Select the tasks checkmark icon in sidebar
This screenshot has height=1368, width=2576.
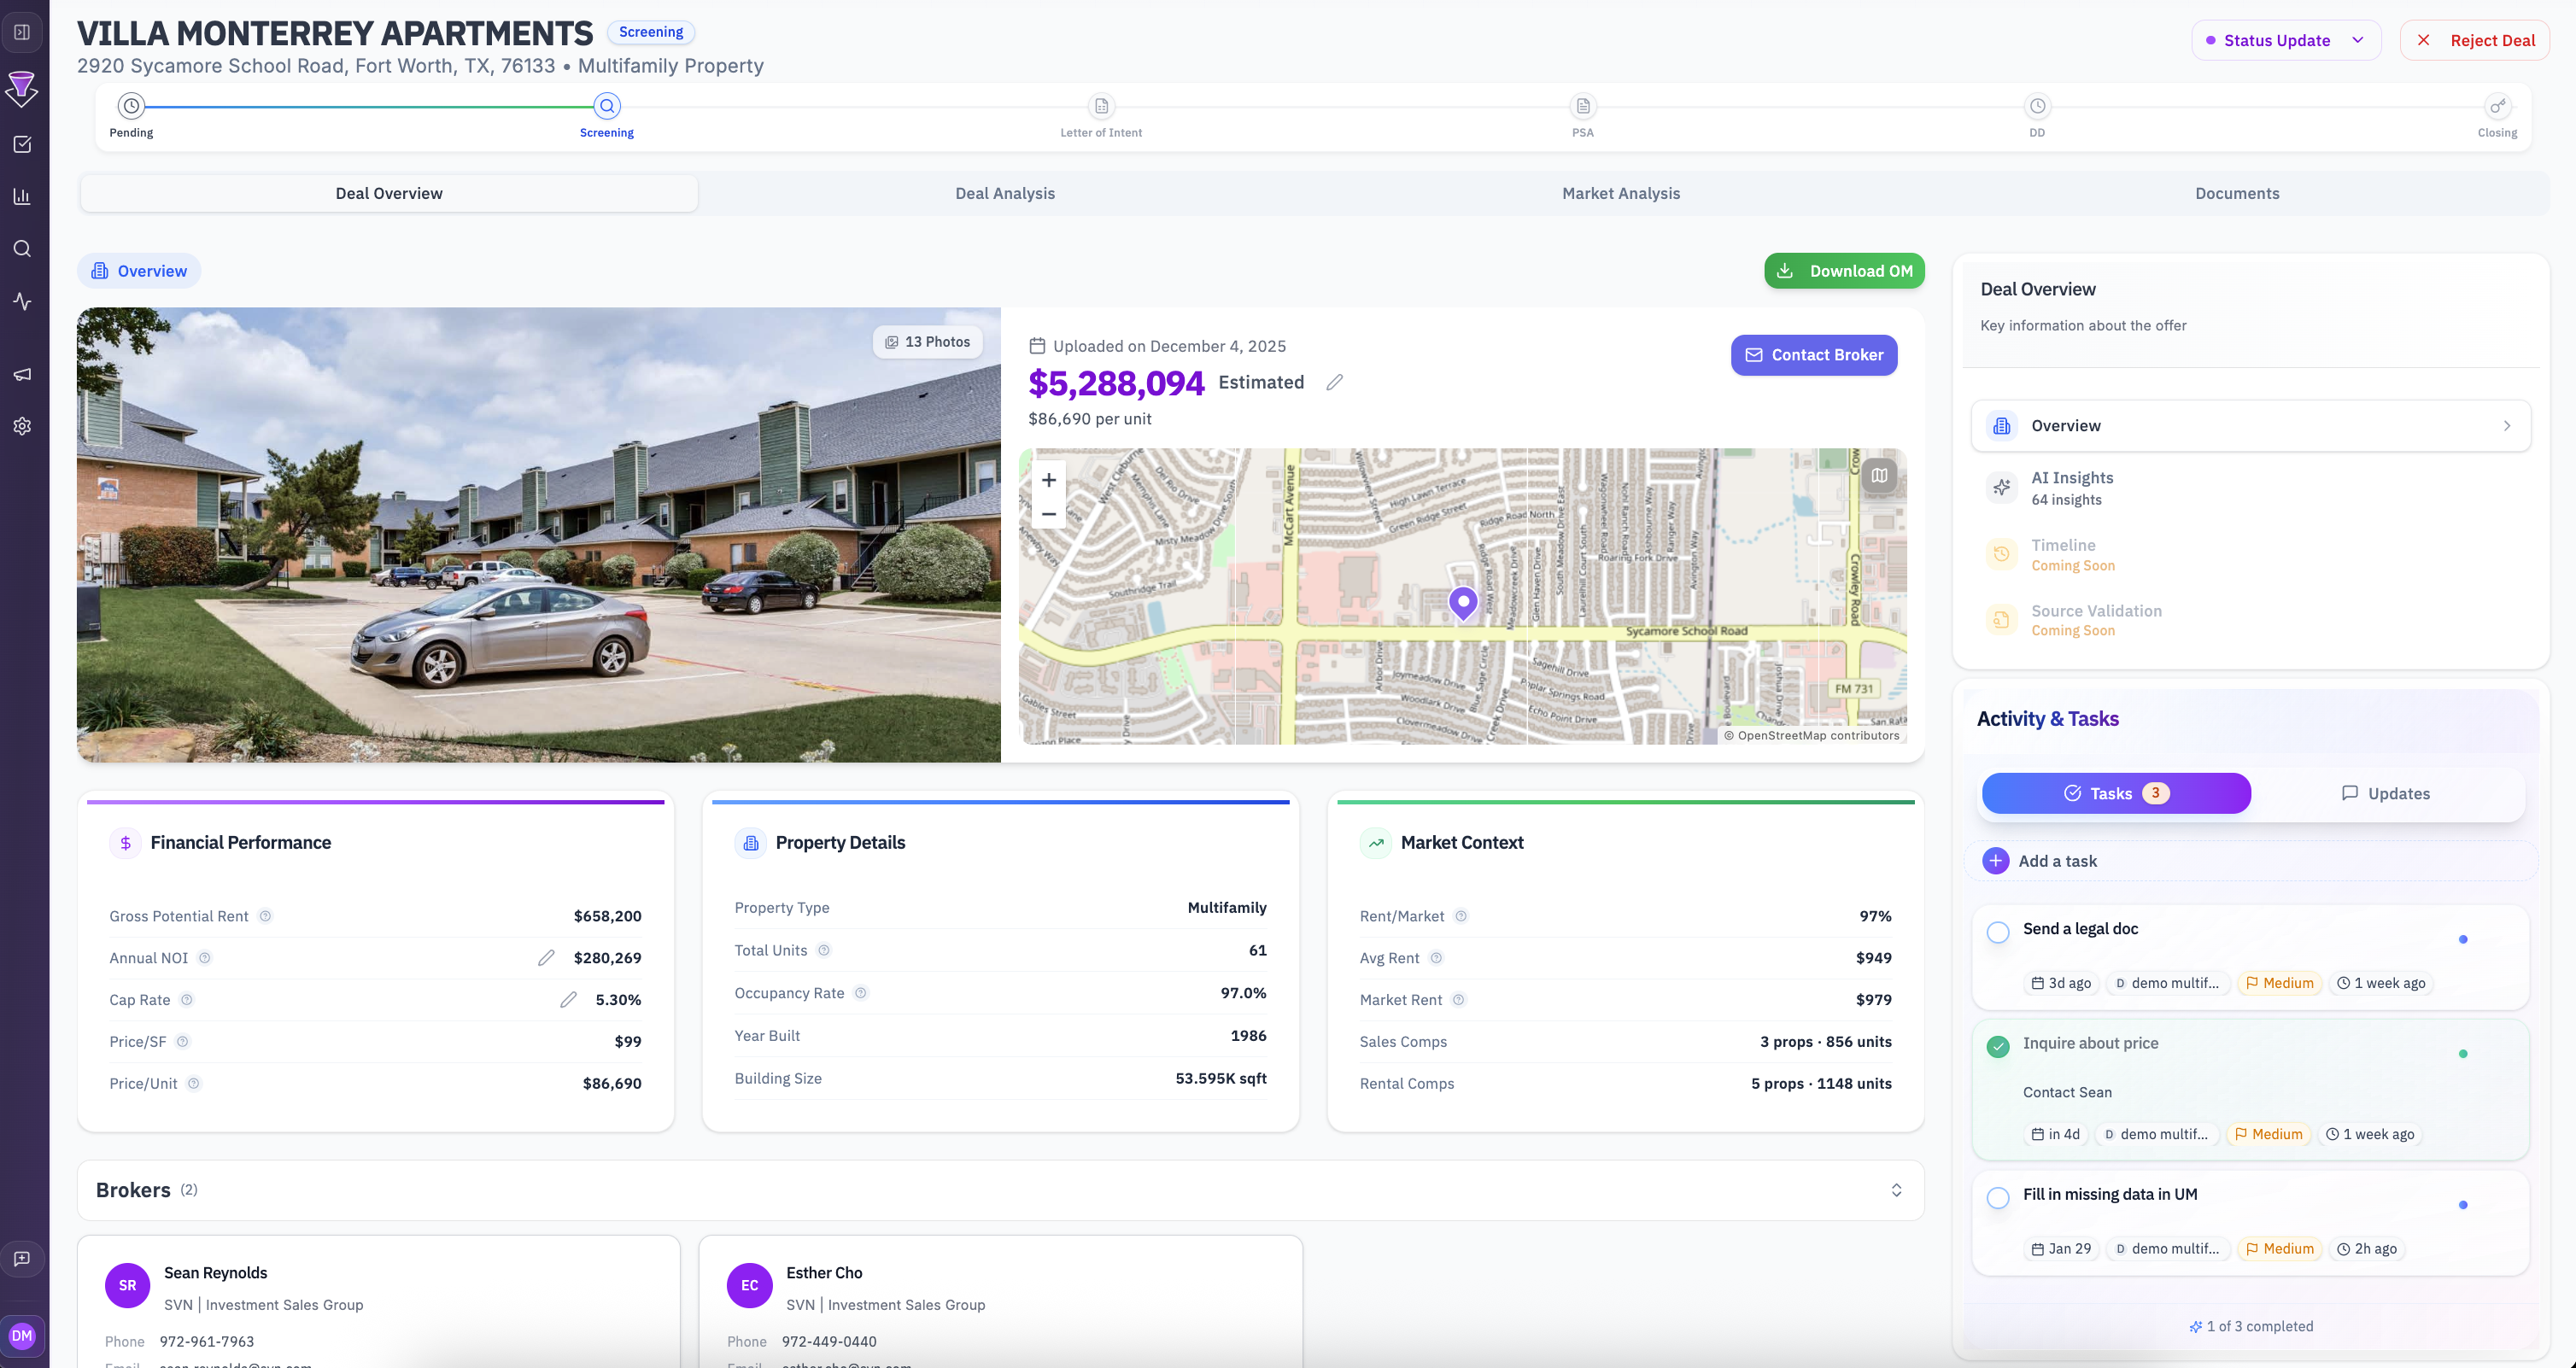[22, 144]
